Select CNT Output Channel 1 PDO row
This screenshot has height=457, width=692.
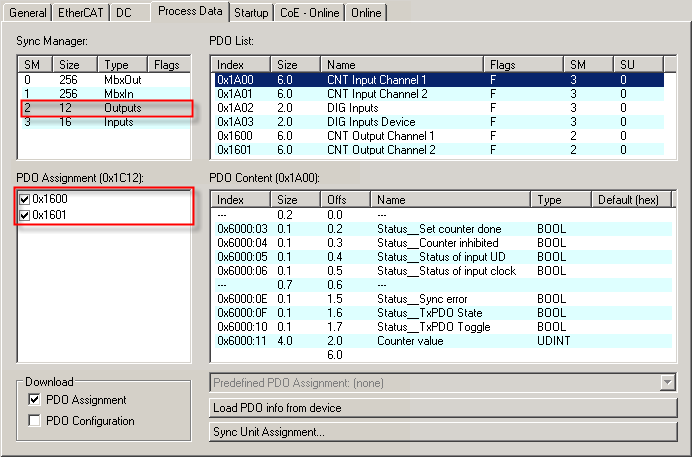point(439,136)
